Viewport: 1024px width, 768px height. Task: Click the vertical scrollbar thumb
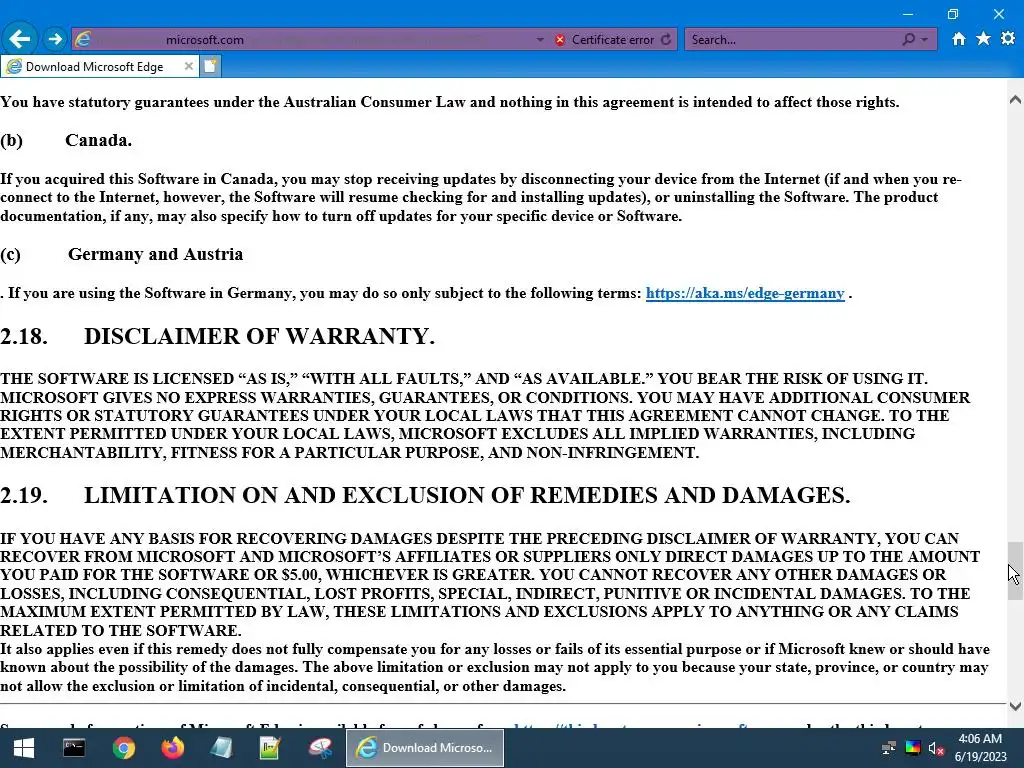(x=1015, y=571)
